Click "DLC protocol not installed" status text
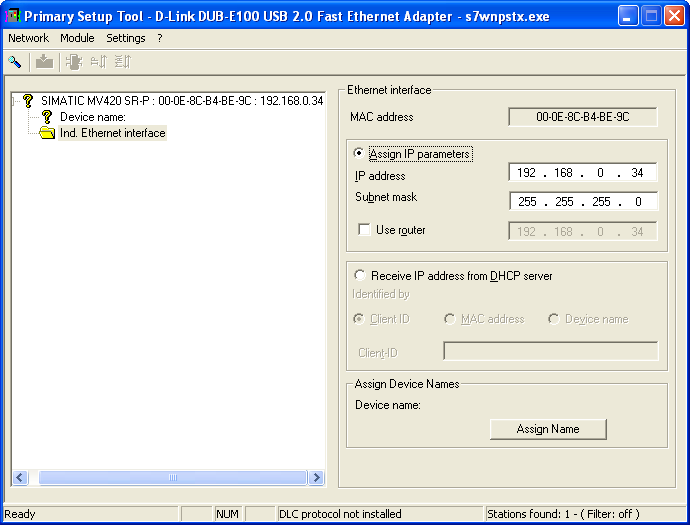 340,514
